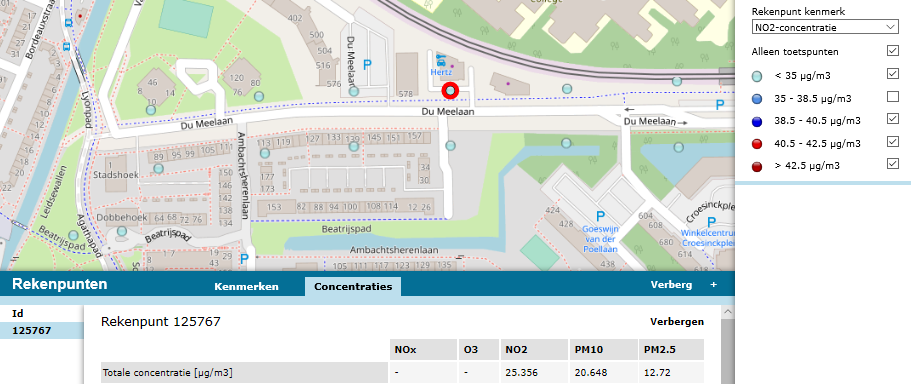Click the dark red > 42.5 legend swatch
The width and height of the screenshot is (911, 384).
click(x=756, y=167)
